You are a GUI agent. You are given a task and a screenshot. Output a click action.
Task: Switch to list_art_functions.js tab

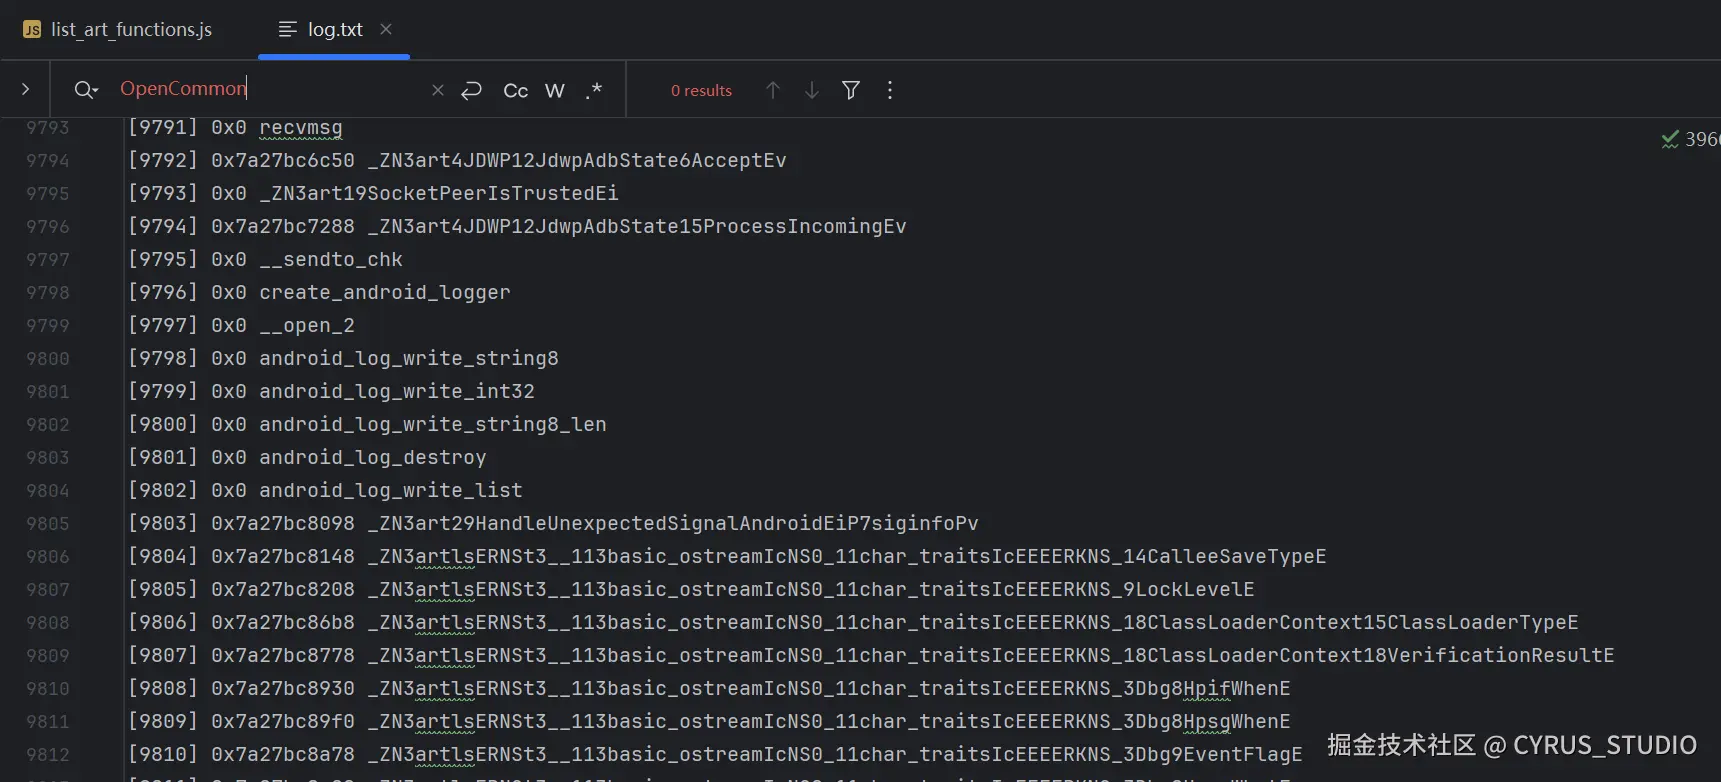(x=118, y=29)
